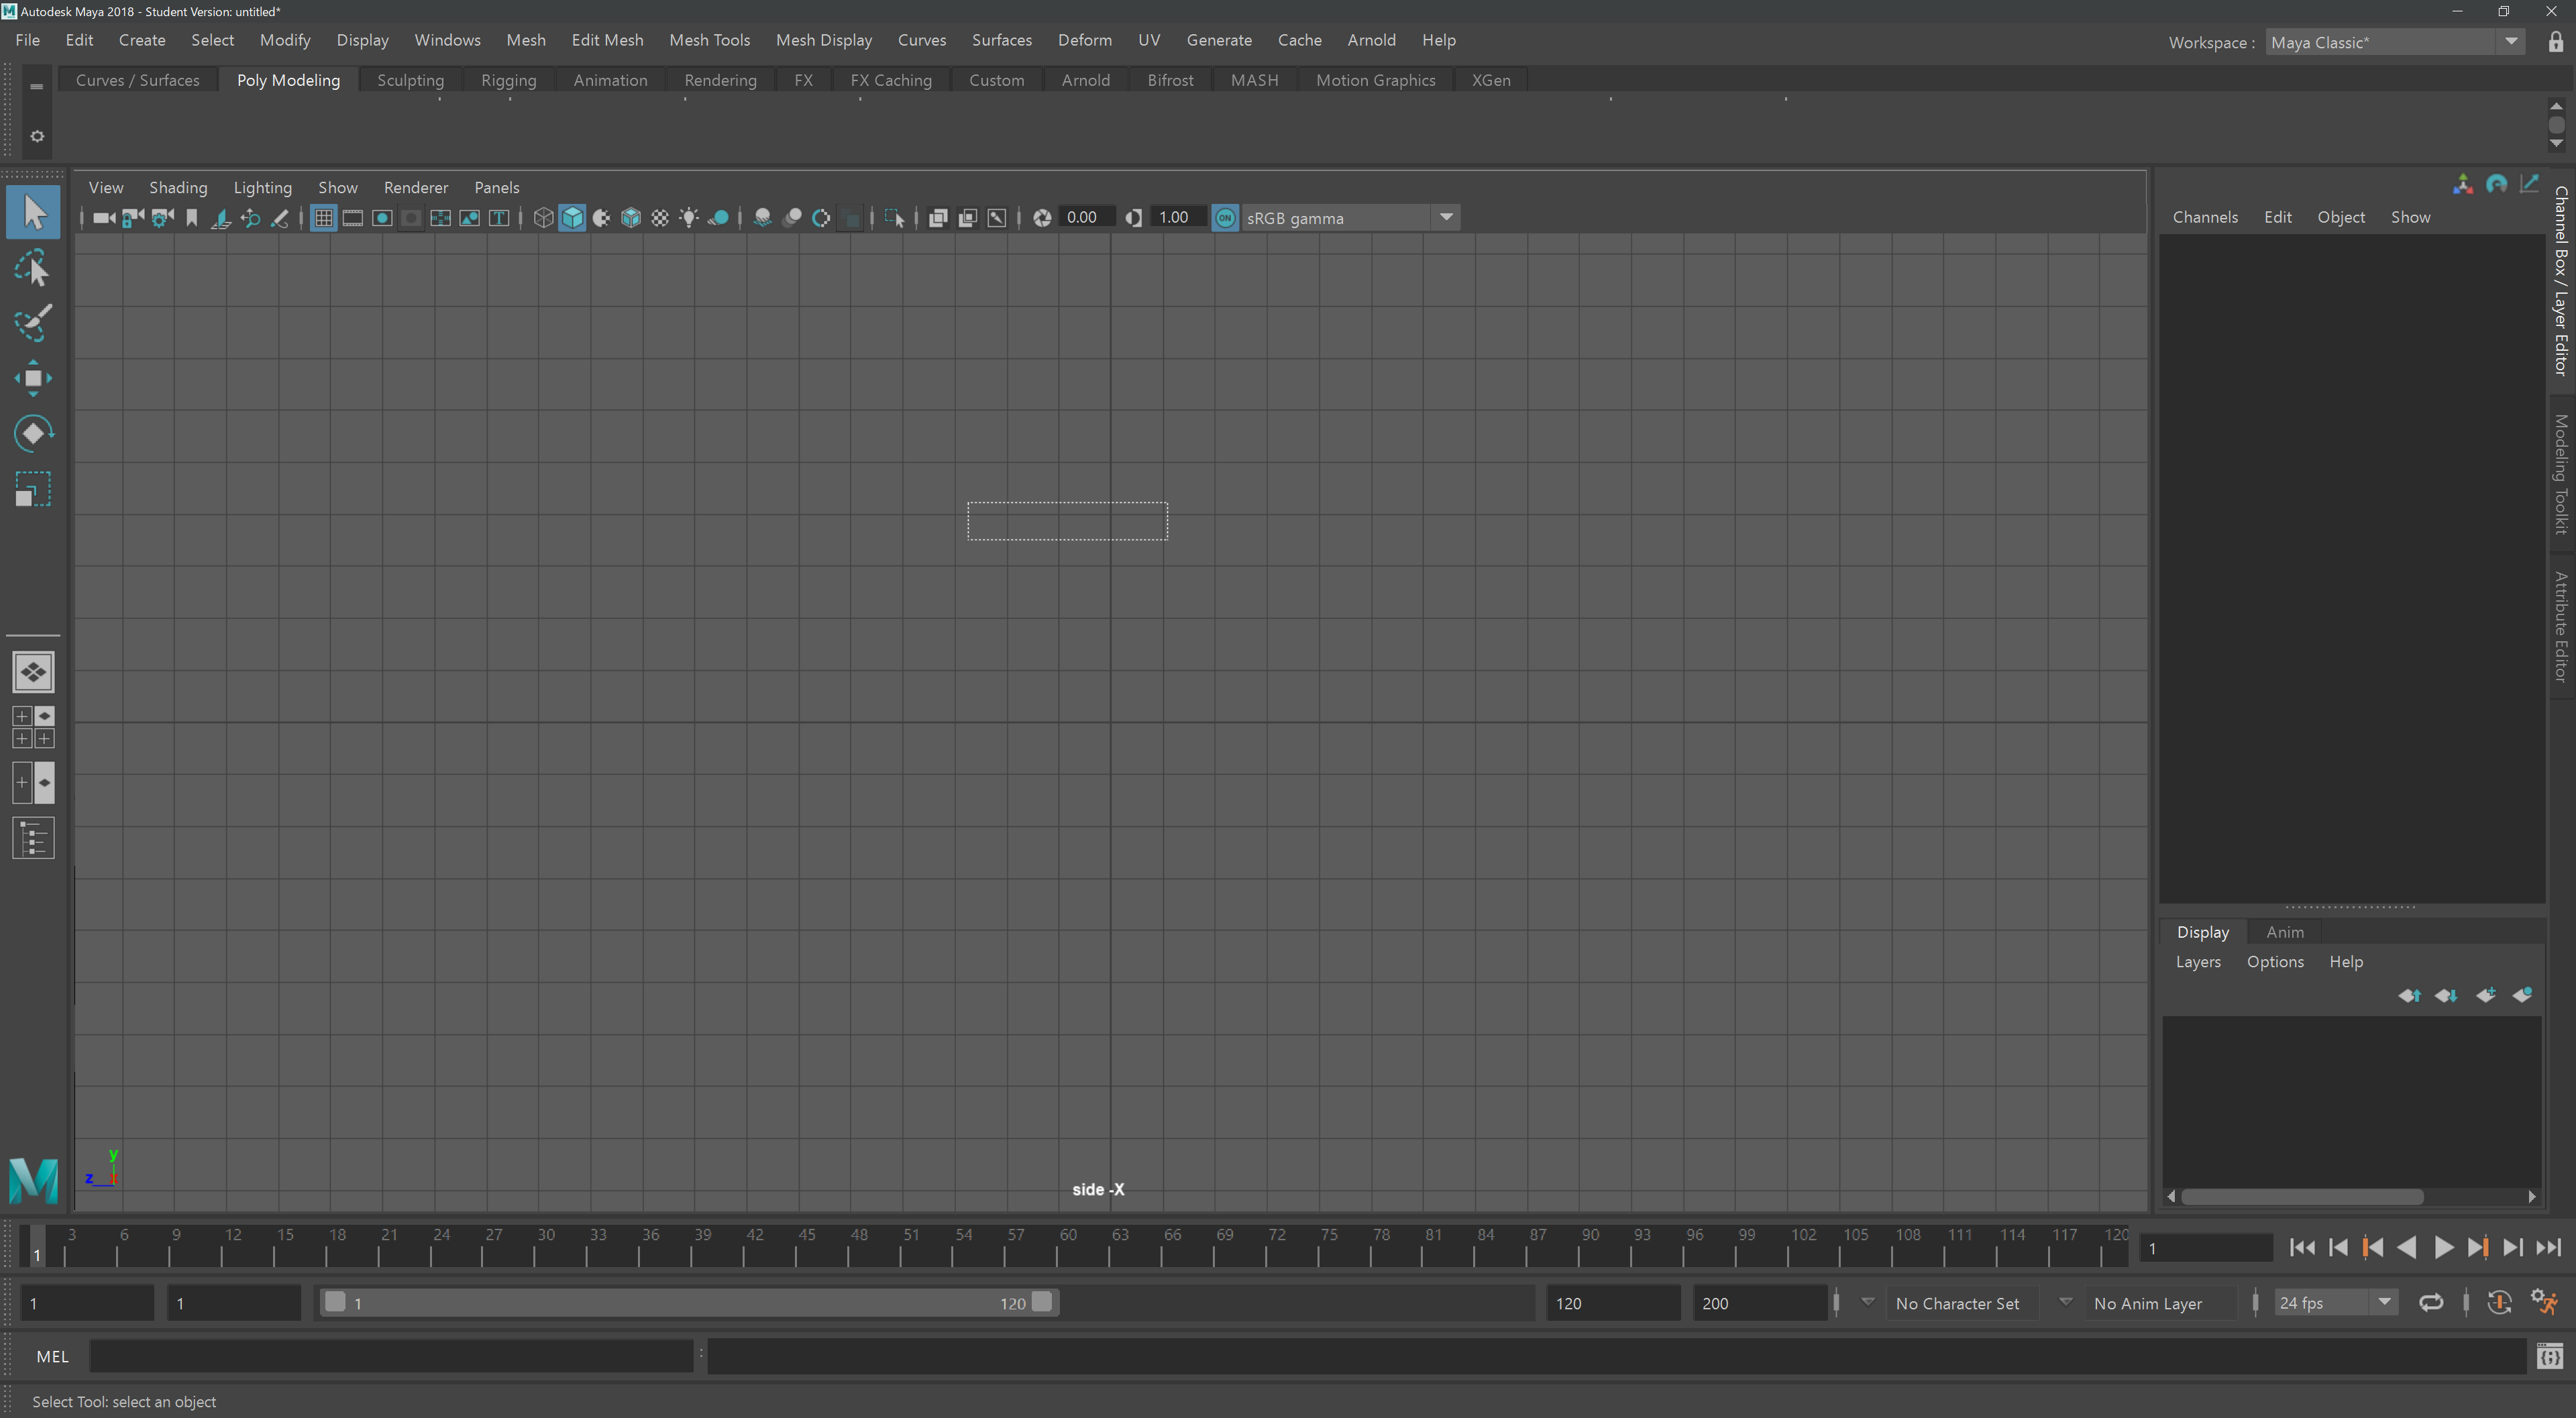Image resolution: width=2576 pixels, height=1418 pixels.
Task: Open the sRGB gamma view transform dropdown
Action: point(1446,217)
